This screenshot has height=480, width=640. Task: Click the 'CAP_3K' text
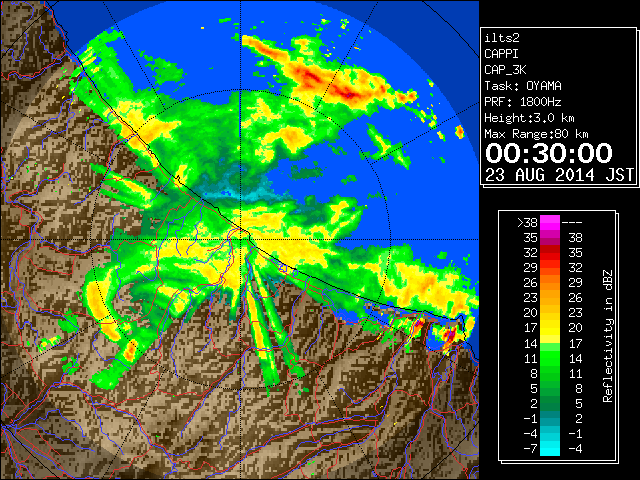(505, 70)
